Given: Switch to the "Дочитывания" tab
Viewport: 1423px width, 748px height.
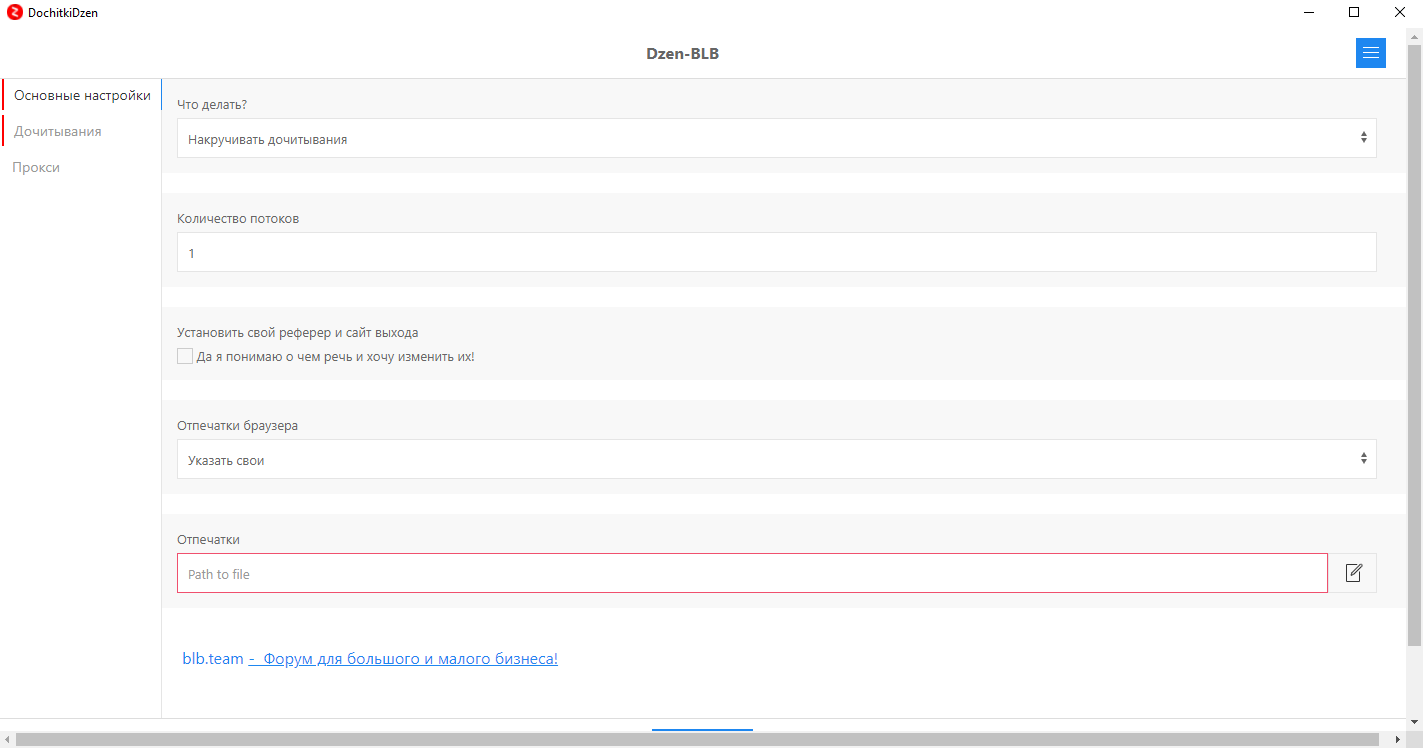Looking at the screenshot, I should 57,131.
